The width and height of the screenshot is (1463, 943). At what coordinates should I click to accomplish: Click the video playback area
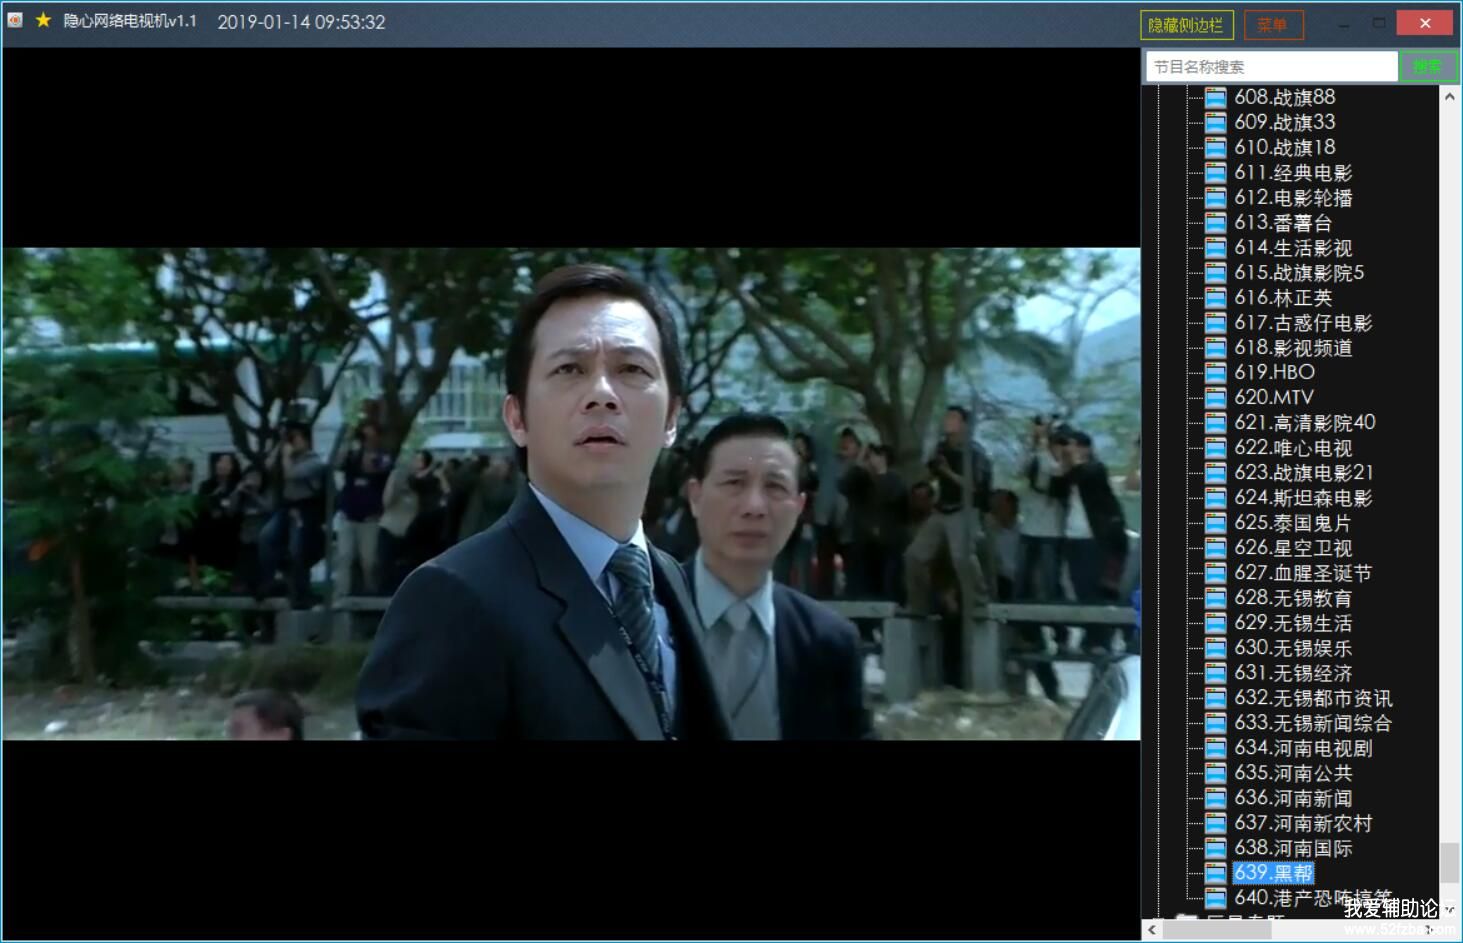[570, 494]
